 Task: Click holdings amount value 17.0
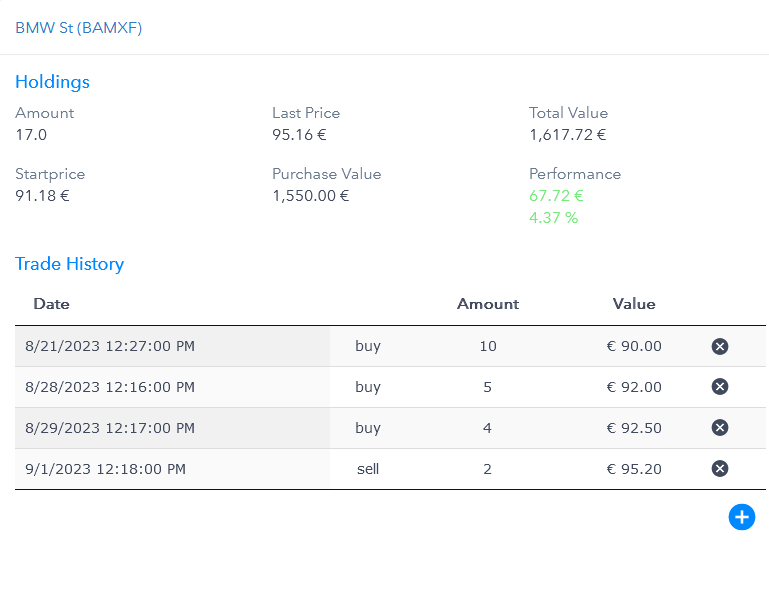(31, 134)
